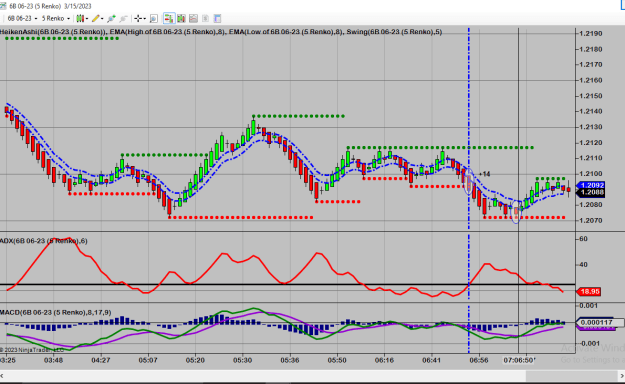Click the 1.2120 price axis label
This screenshot has height=384, width=625.
click(591, 143)
